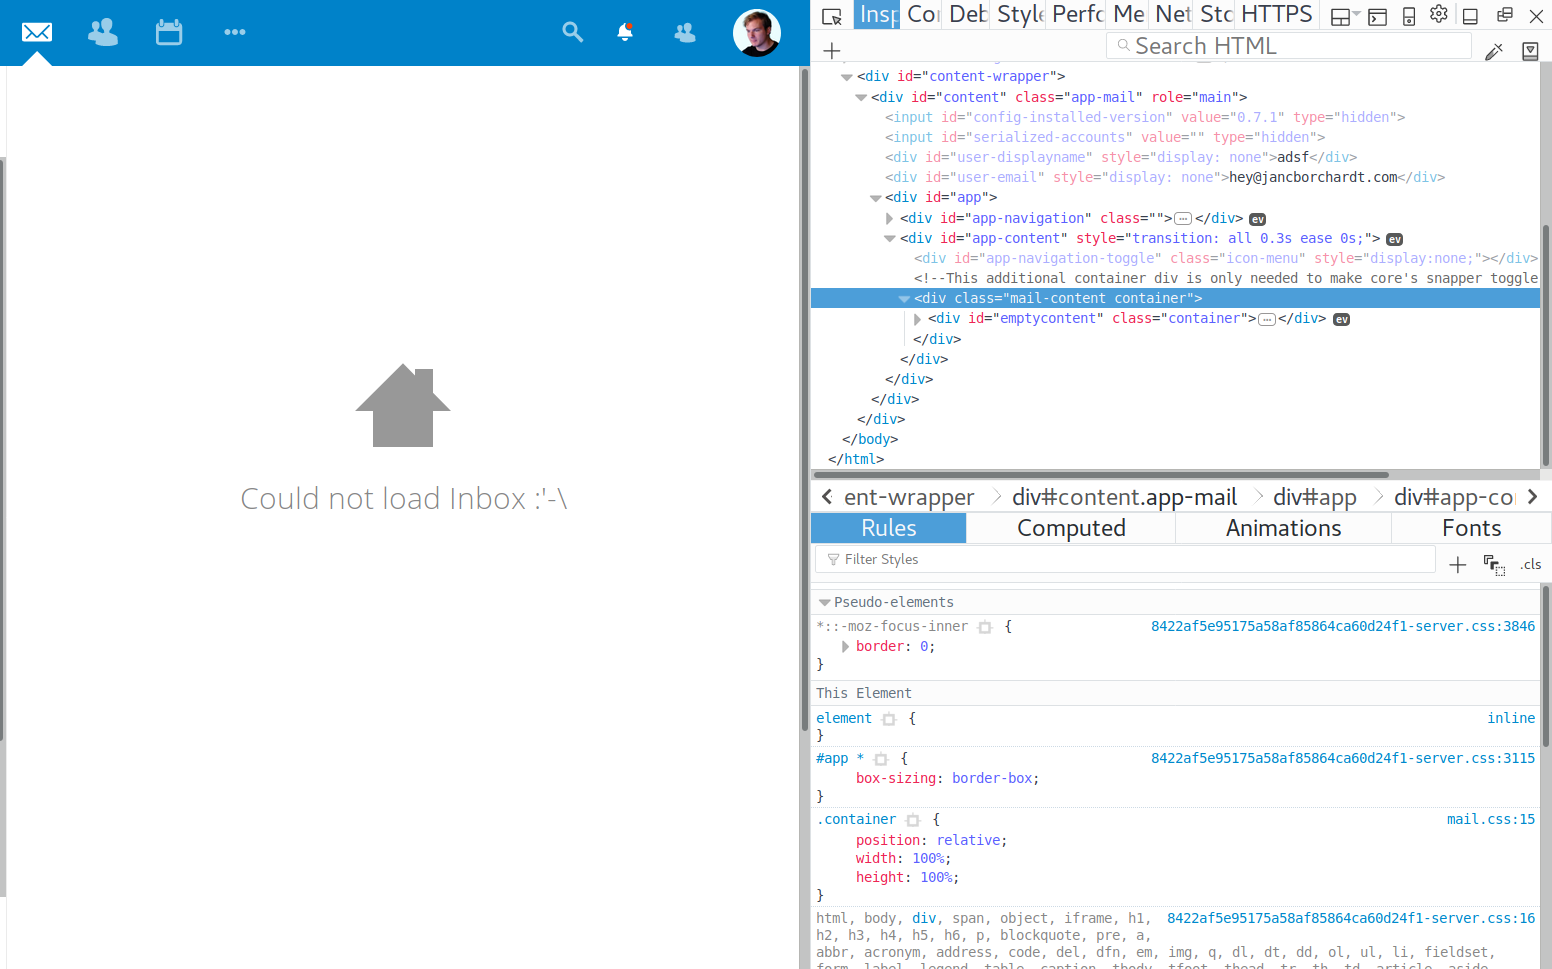Activate the element picker tool

(832, 16)
